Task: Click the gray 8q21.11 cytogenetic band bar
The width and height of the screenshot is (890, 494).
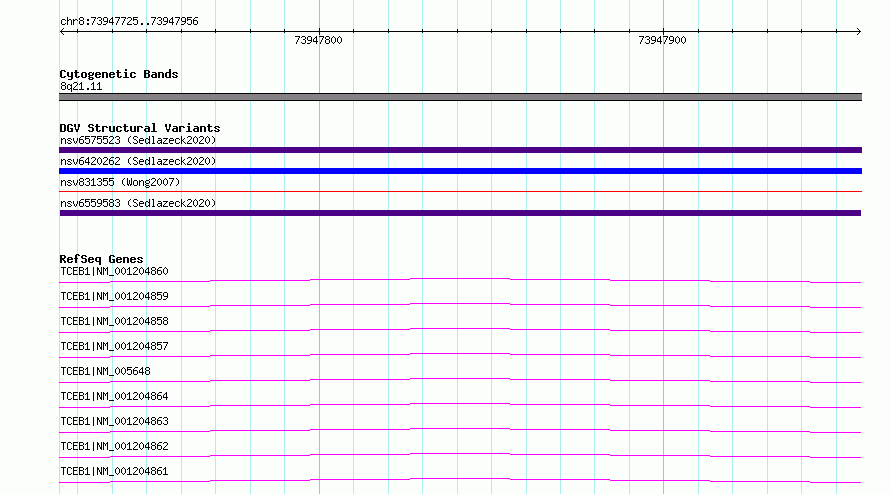Action: 460,97
